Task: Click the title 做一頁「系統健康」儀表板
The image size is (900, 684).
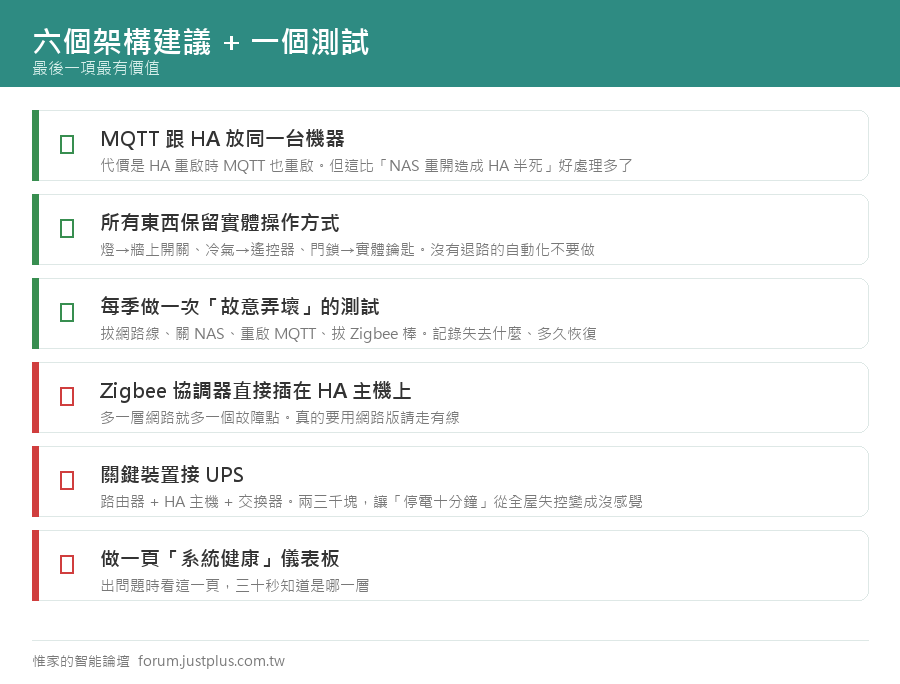Action: (220, 558)
